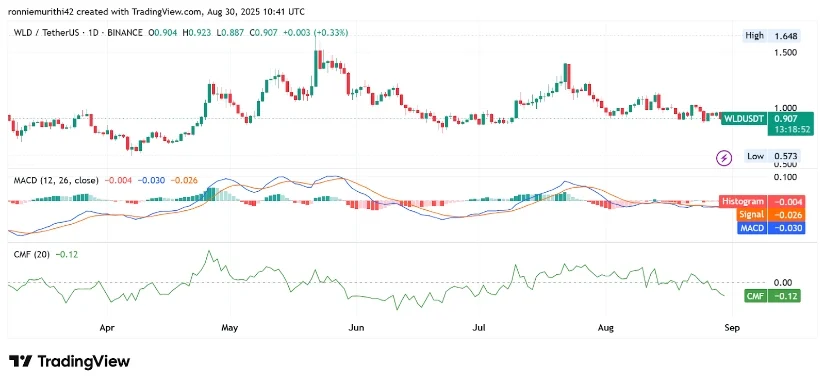The image size is (825, 384).
Task: Click the High 1.648 price marker
Action: point(771,36)
